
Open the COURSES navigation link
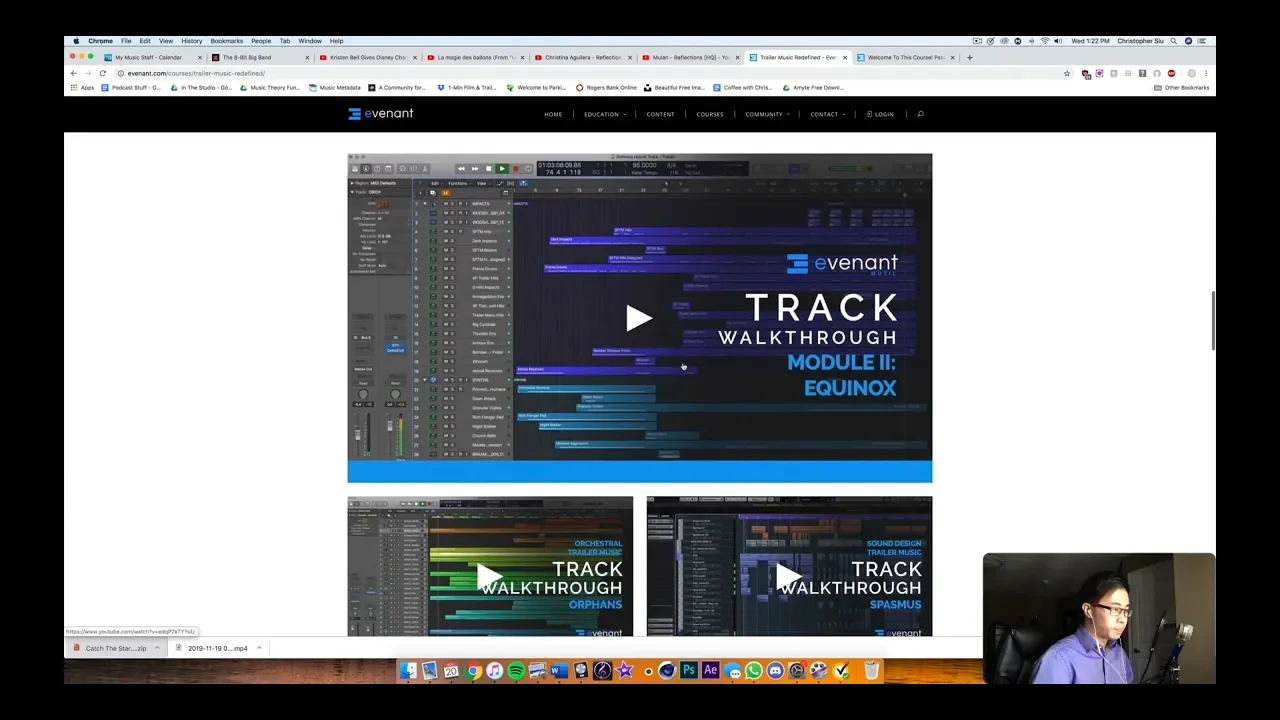[710, 114]
